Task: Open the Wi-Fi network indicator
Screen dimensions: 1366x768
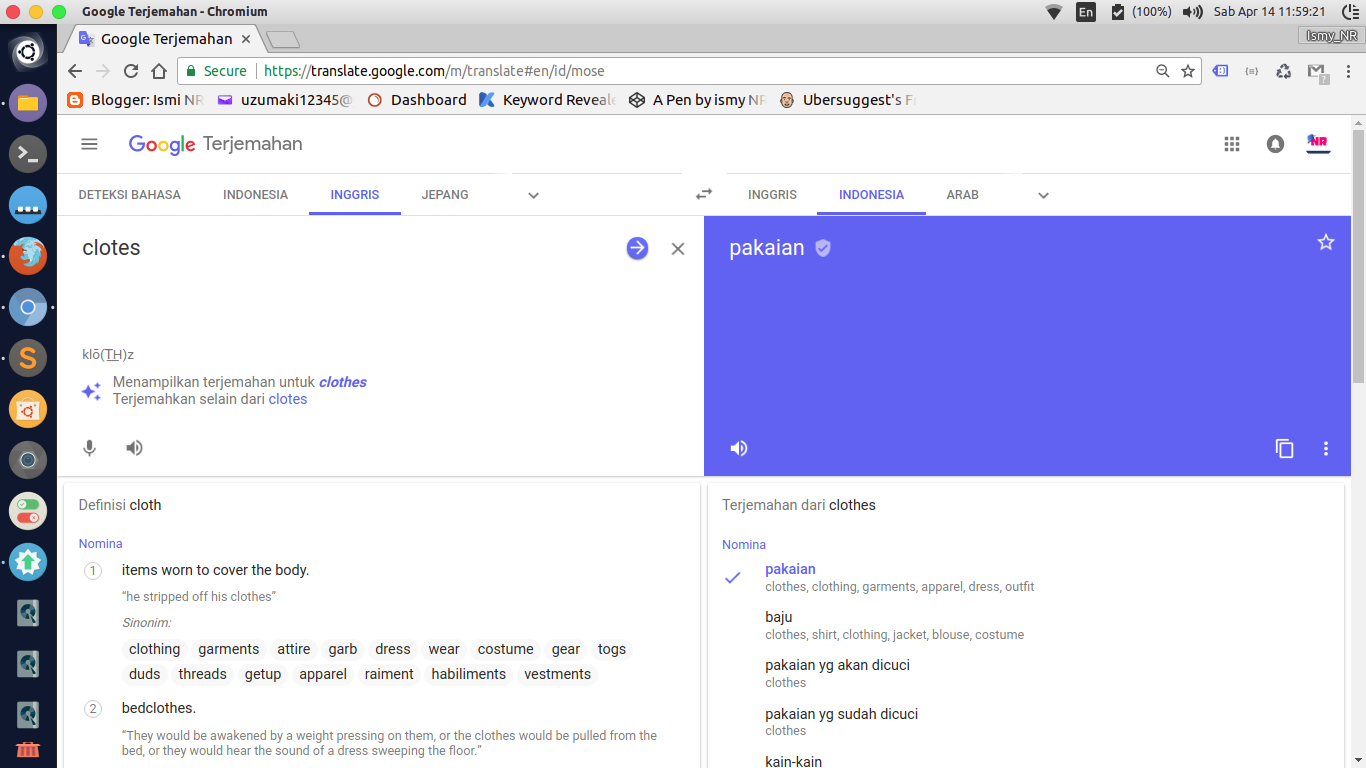Action: [1054, 12]
